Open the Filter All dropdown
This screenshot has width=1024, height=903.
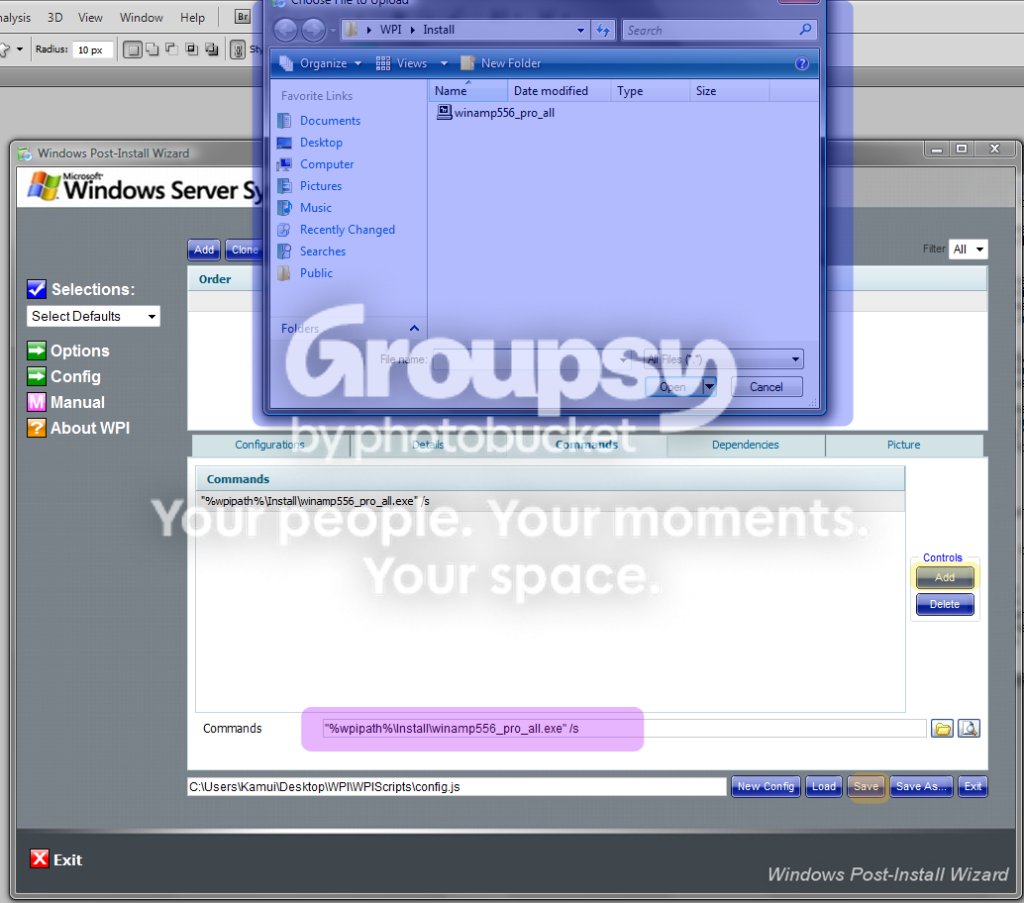[x=968, y=249]
